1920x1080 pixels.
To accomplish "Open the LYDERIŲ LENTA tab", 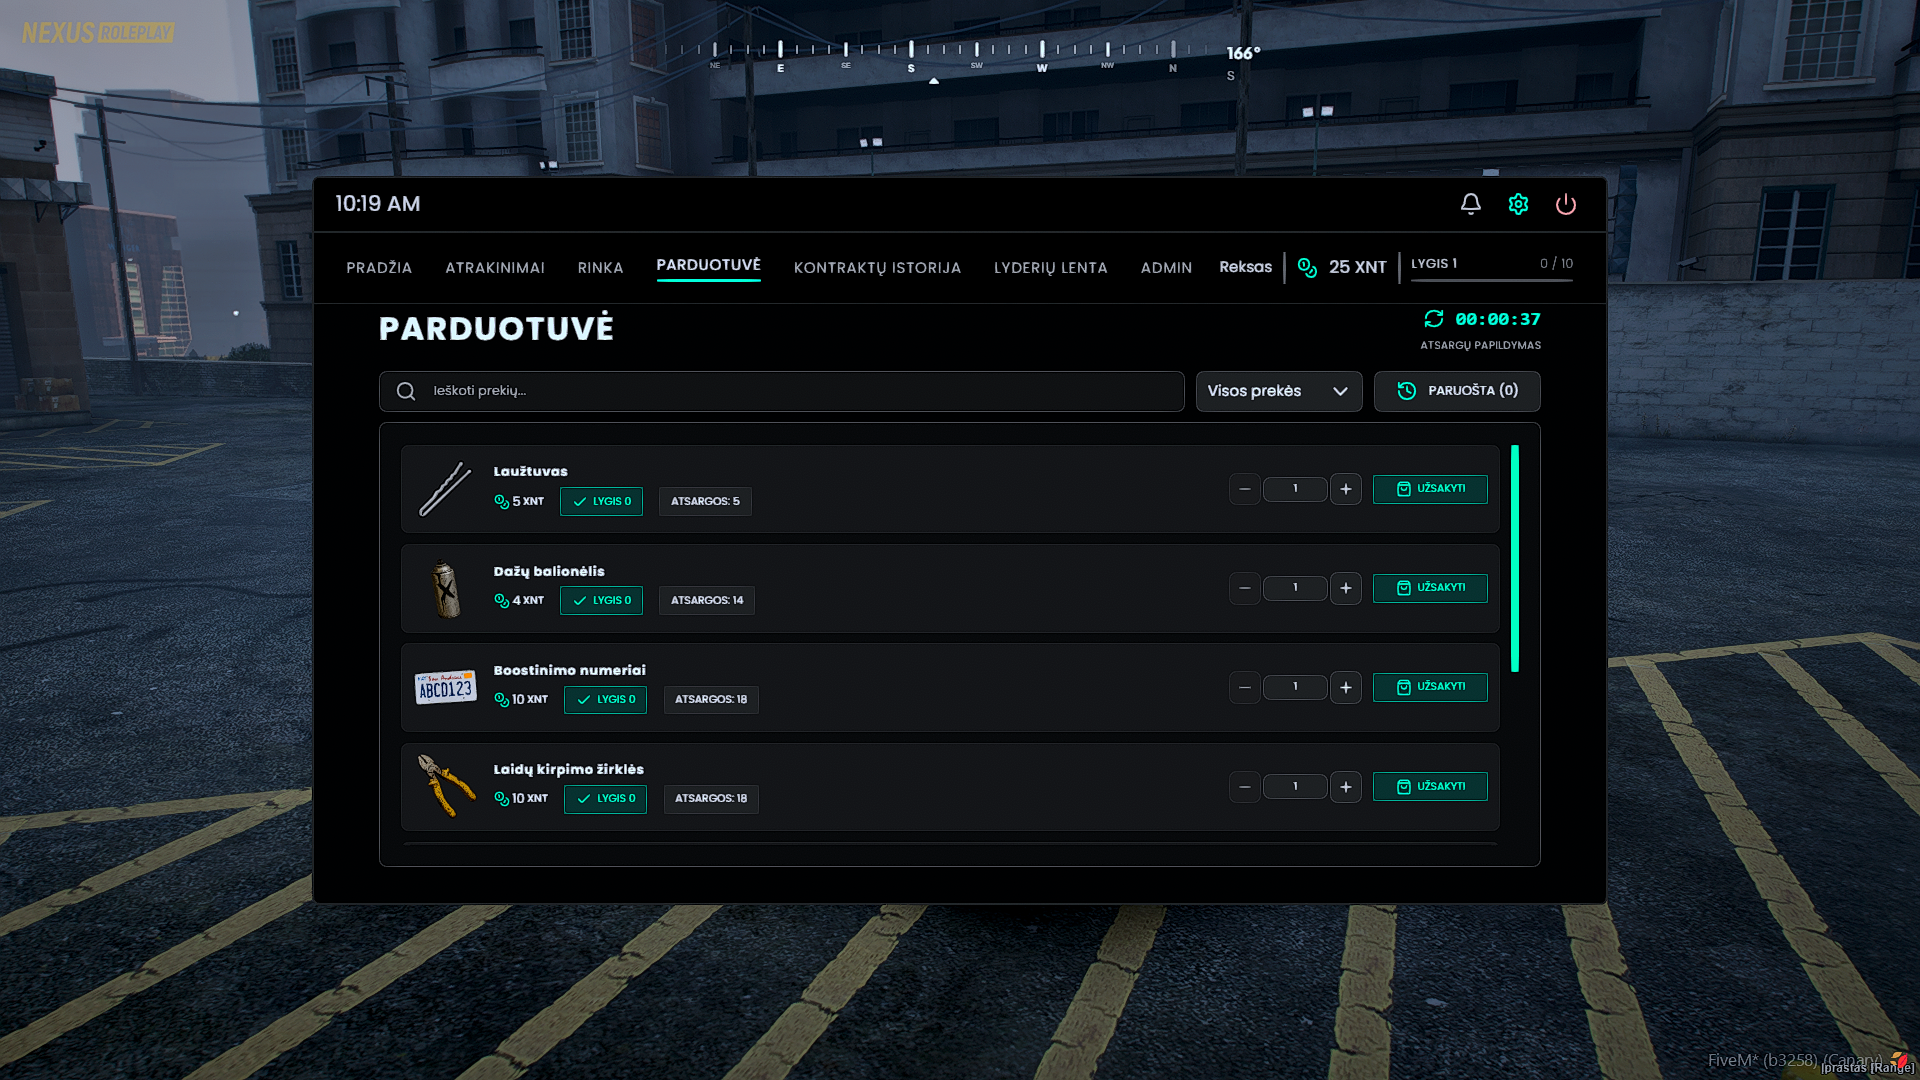I will click(x=1050, y=268).
